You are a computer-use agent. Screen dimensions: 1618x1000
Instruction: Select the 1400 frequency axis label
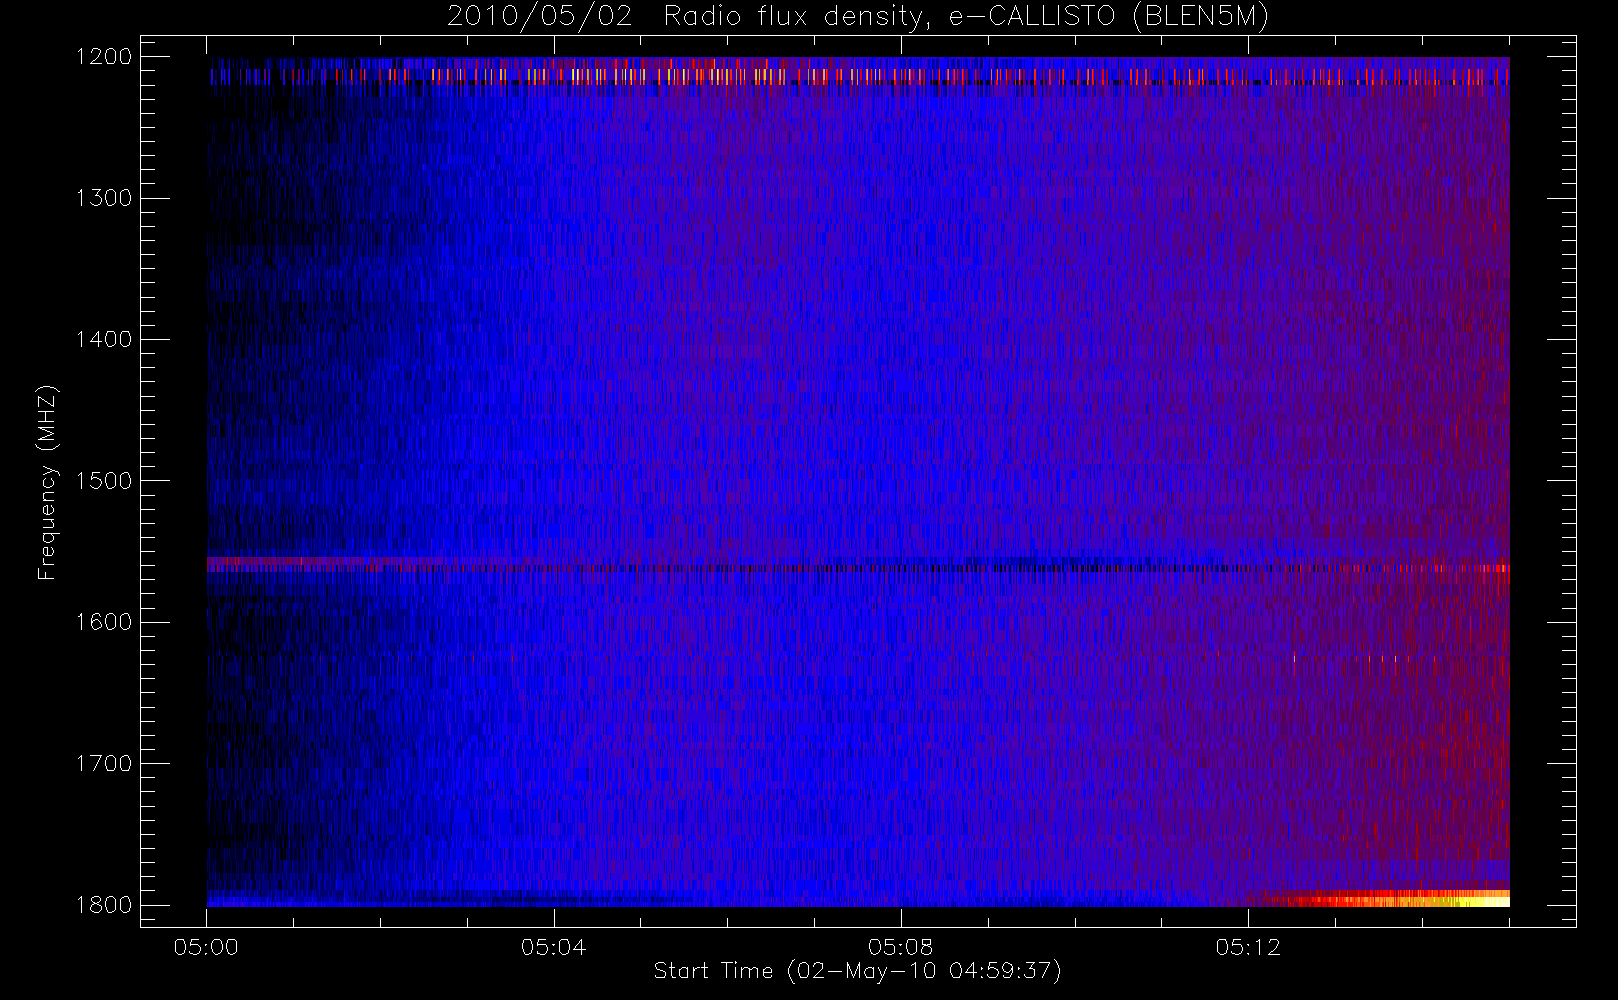[x=104, y=339]
